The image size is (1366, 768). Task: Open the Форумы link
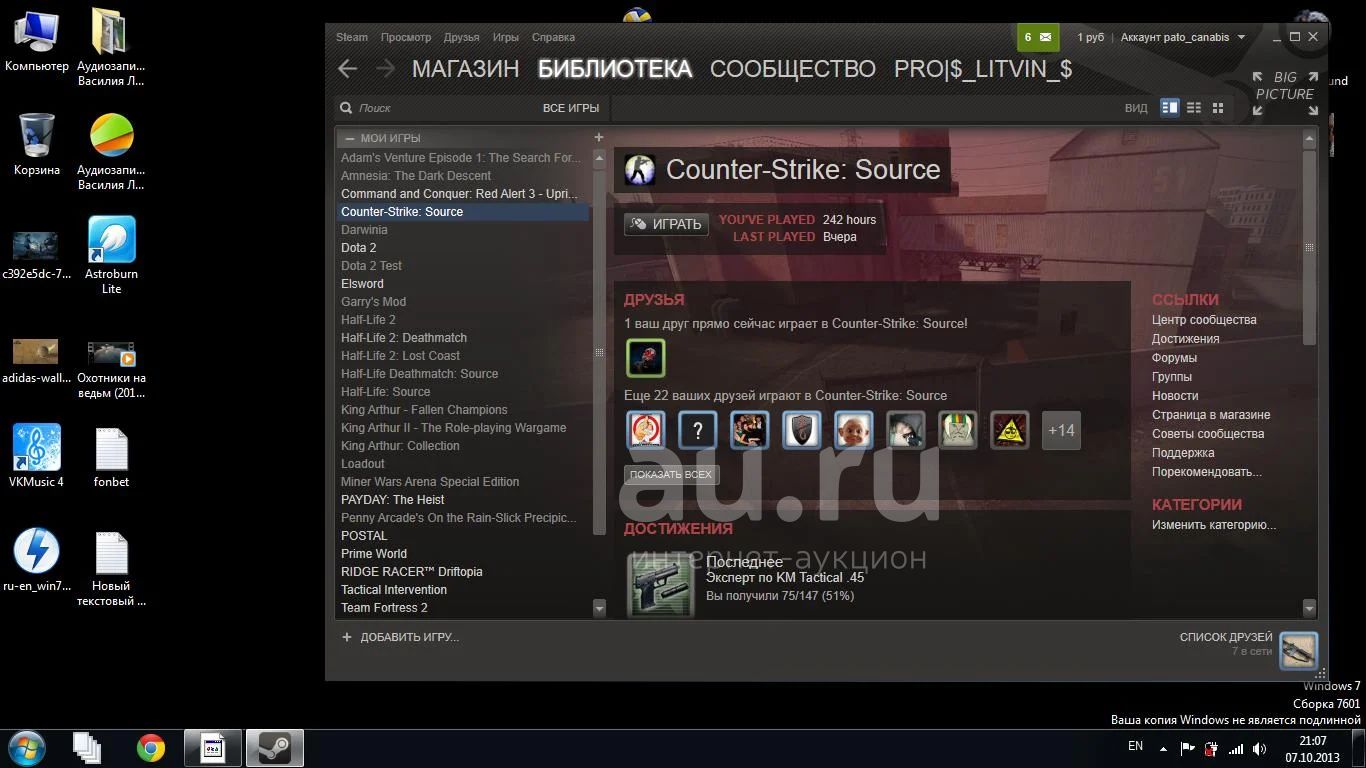pyautogui.click(x=1174, y=358)
